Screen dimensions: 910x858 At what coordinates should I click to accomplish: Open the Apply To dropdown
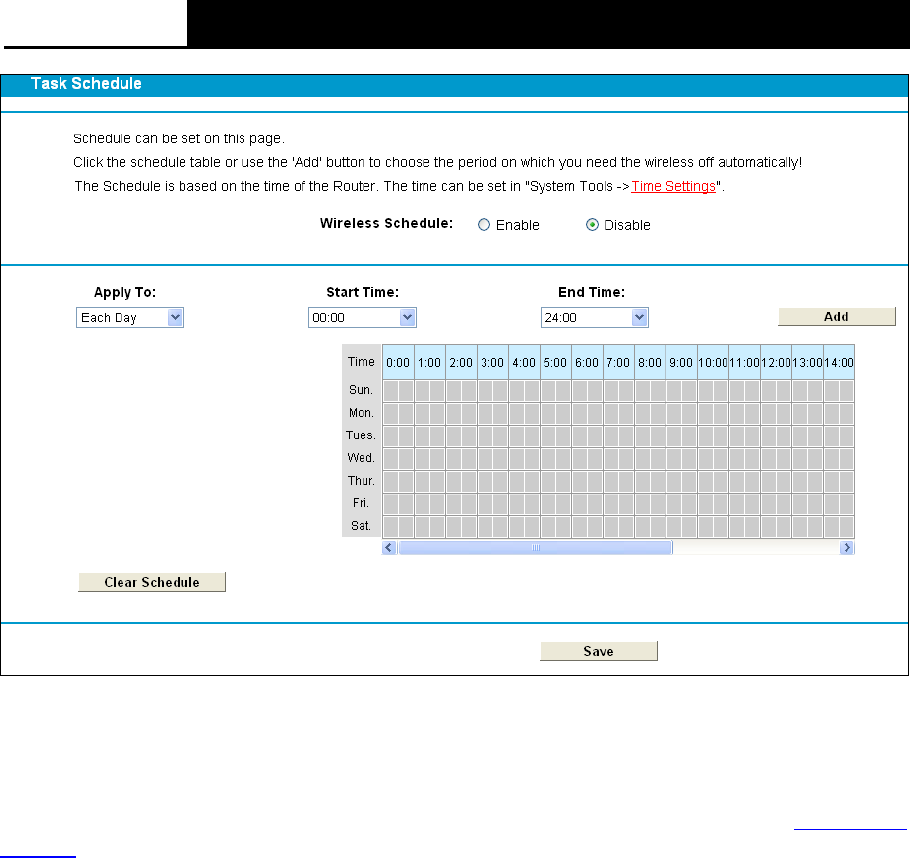click(x=130, y=318)
